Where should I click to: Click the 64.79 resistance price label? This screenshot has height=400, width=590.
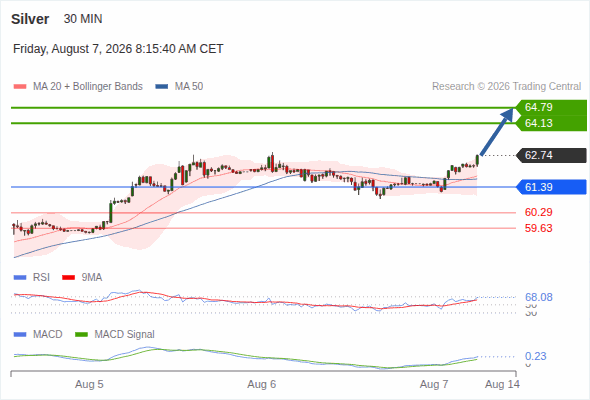click(551, 107)
